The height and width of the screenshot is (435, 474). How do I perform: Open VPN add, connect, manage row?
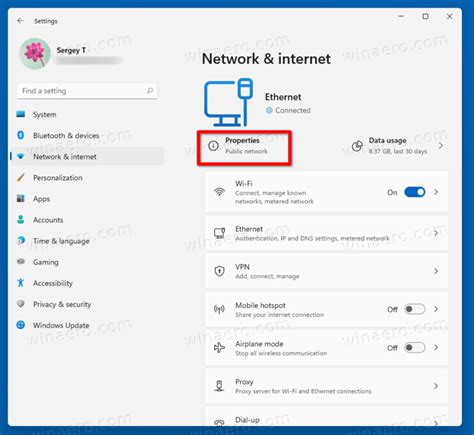click(x=326, y=271)
